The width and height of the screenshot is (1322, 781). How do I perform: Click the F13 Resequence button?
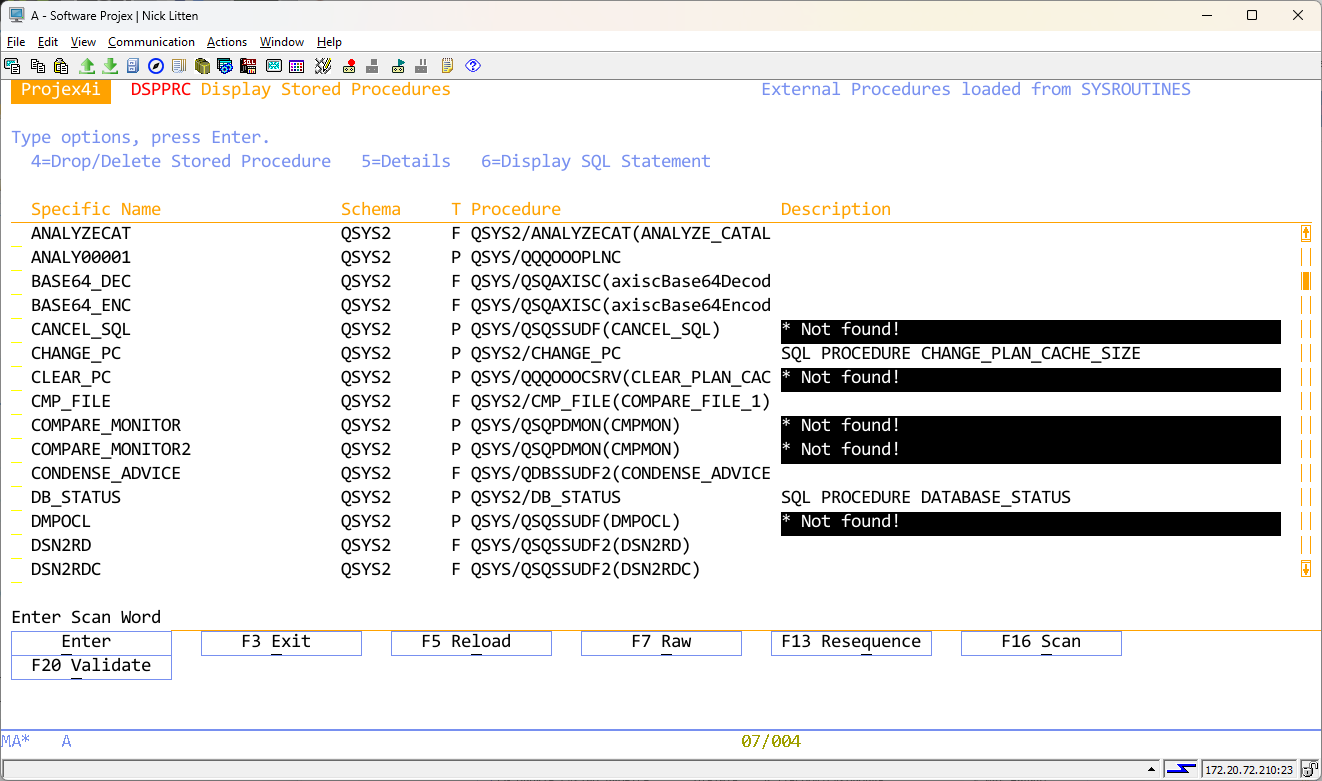[x=851, y=643]
